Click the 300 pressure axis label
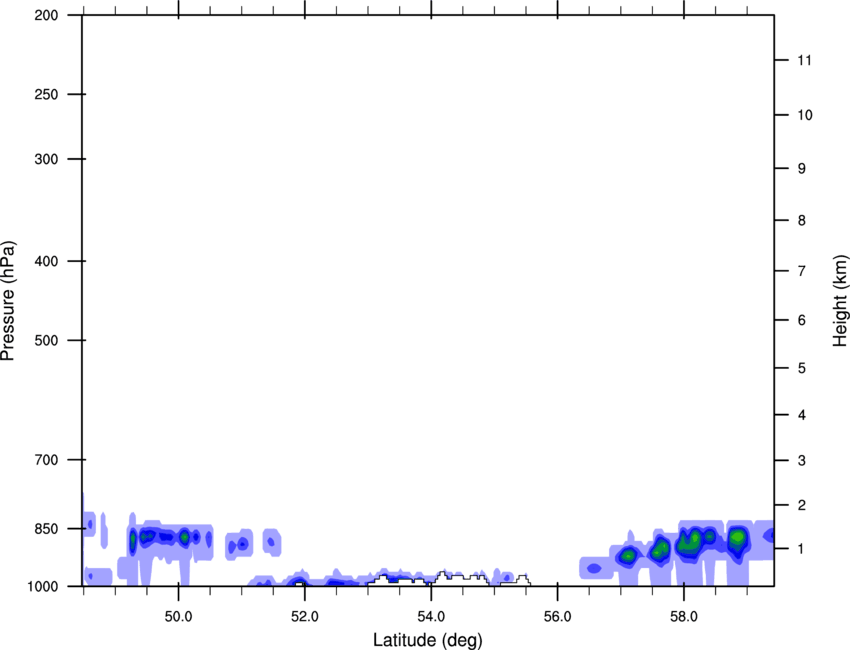850x650 pixels. (x=46, y=159)
